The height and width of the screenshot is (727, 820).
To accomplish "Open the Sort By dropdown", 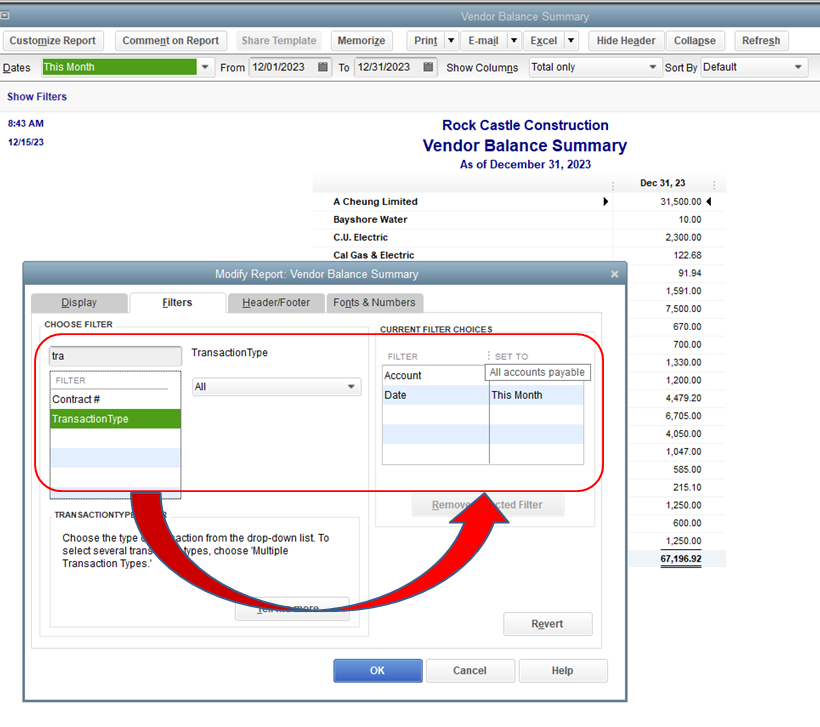I will [x=798, y=67].
